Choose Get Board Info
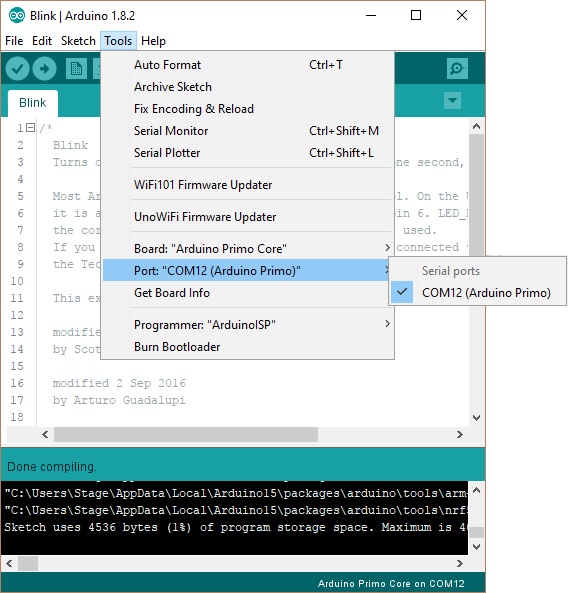 coord(248,293)
